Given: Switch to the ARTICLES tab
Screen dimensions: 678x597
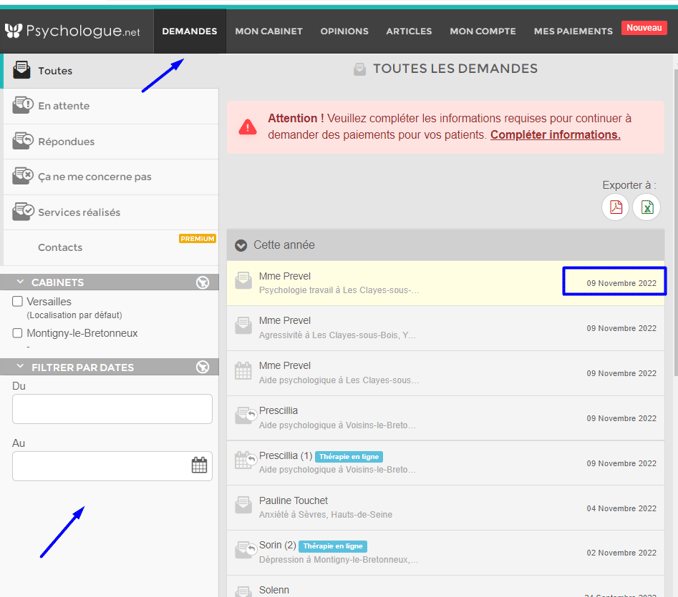Looking at the screenshot, I should click(409, 31).
